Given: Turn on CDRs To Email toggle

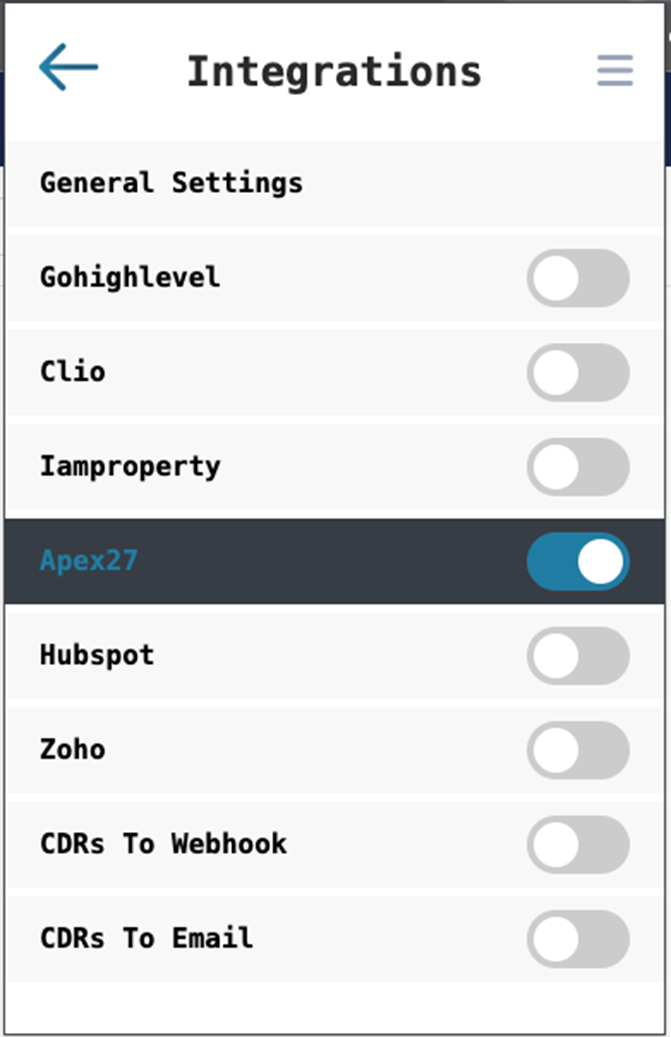Looking at the screenshot, I should [x=578, y=938].
